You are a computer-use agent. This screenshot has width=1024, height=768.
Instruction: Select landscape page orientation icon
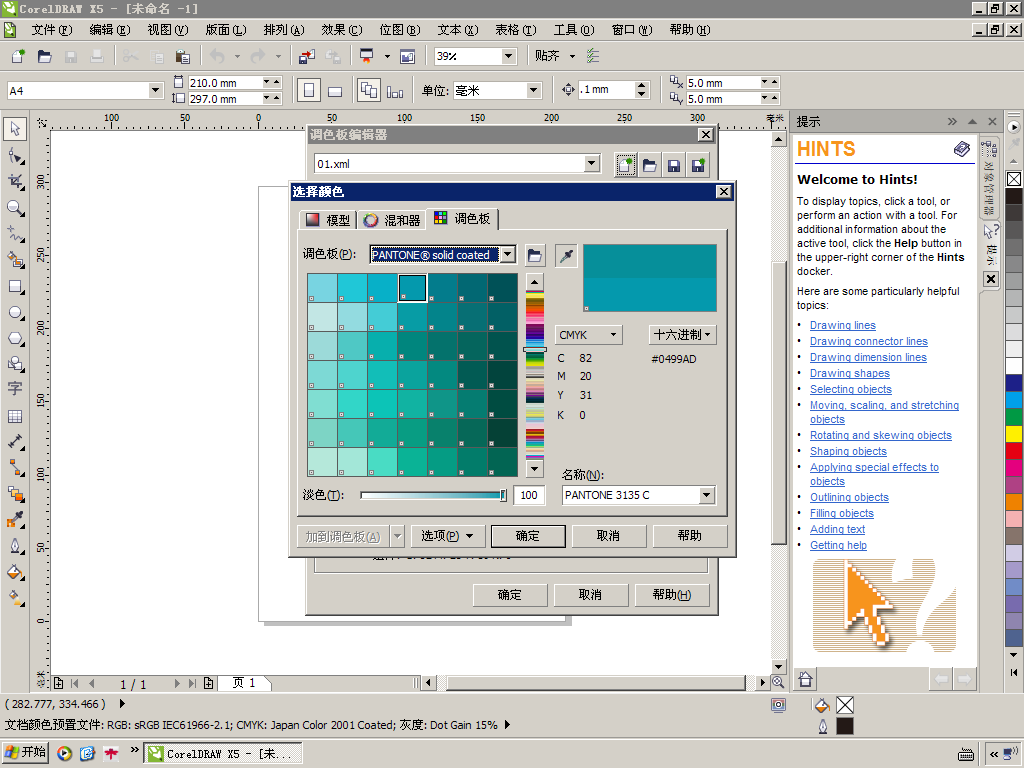coord(335,90)
